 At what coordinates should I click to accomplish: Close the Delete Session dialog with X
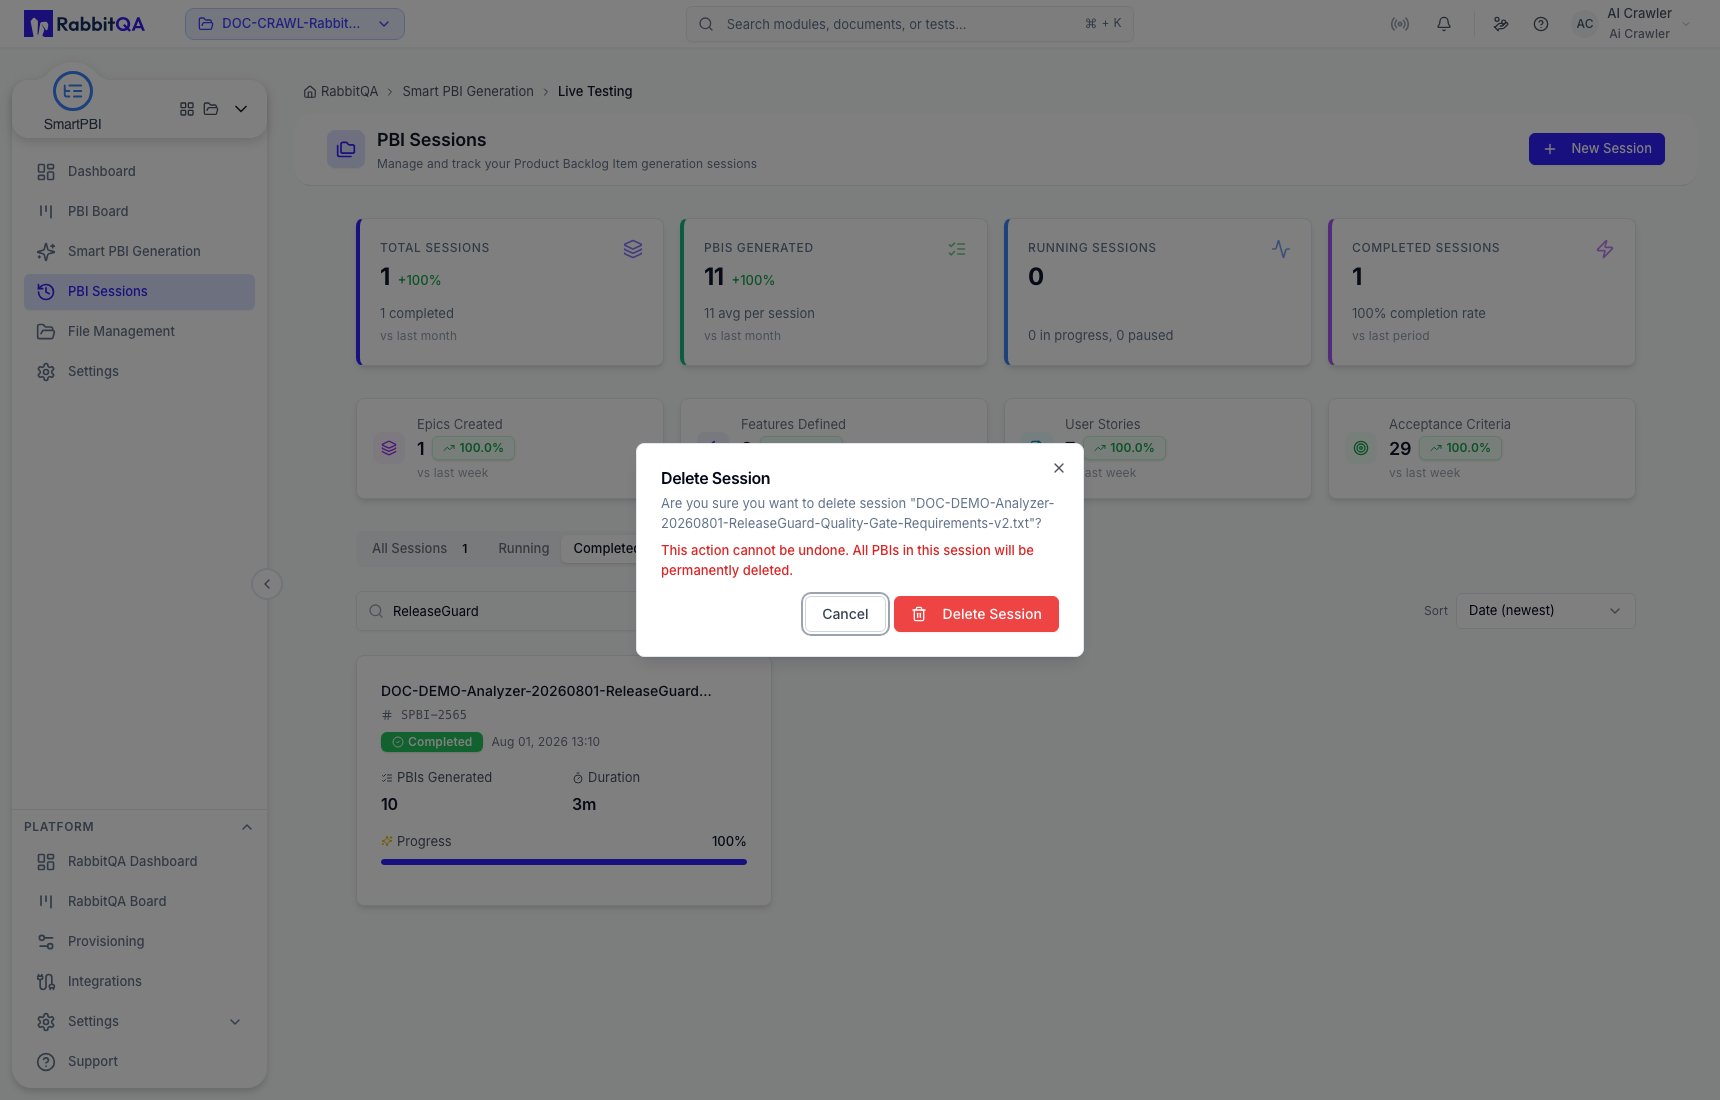(x=1059, y=468)
